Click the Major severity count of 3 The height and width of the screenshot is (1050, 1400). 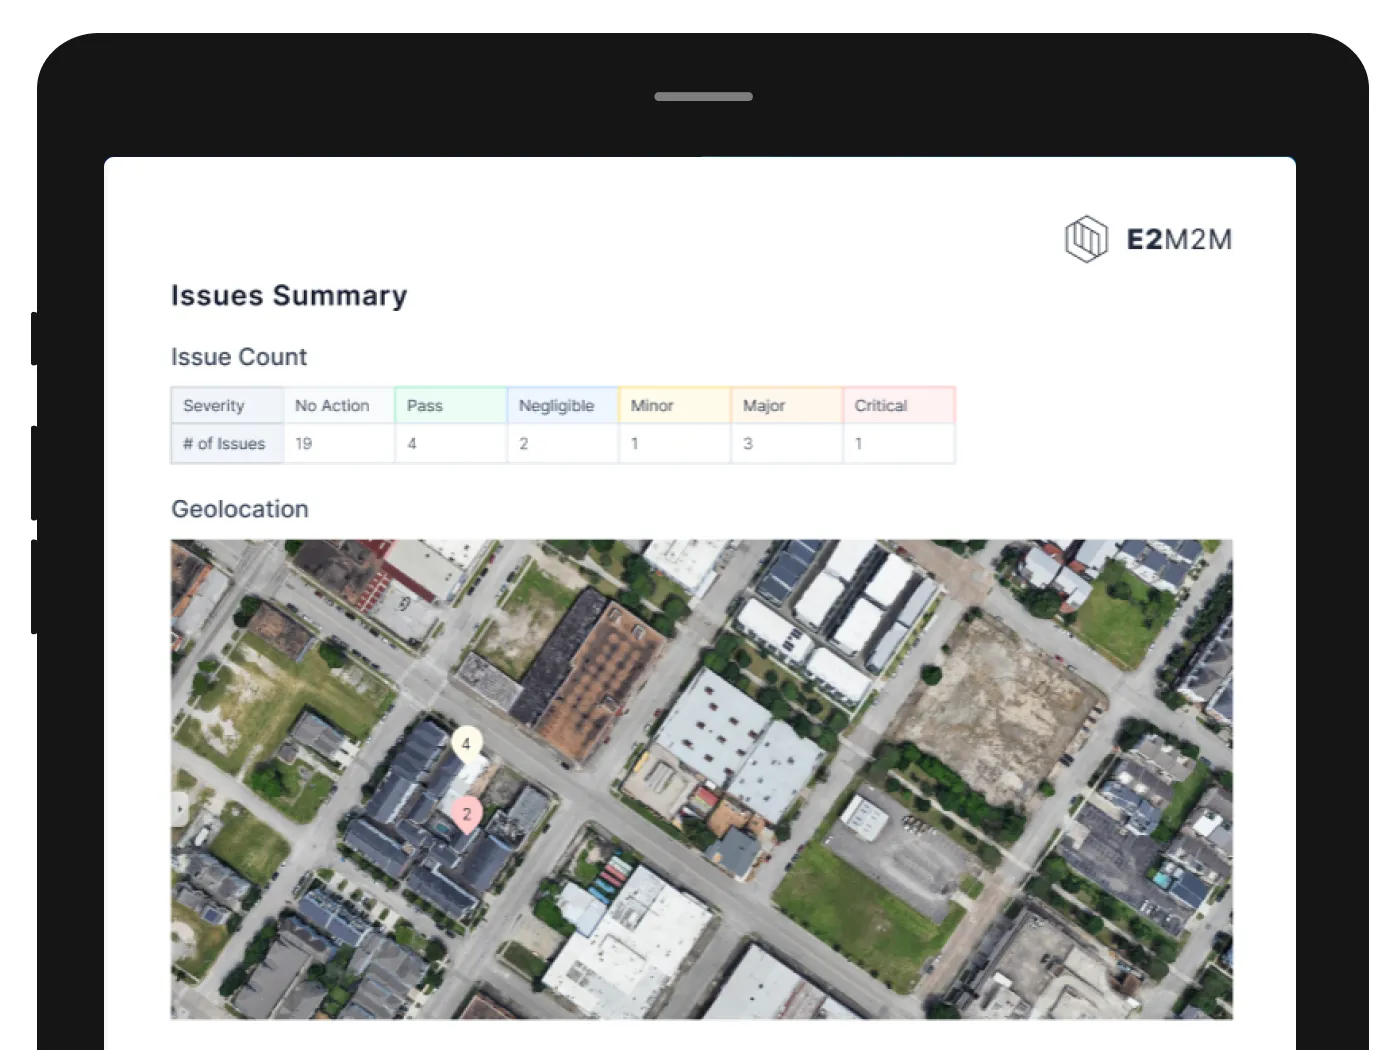tap(748, 443)
